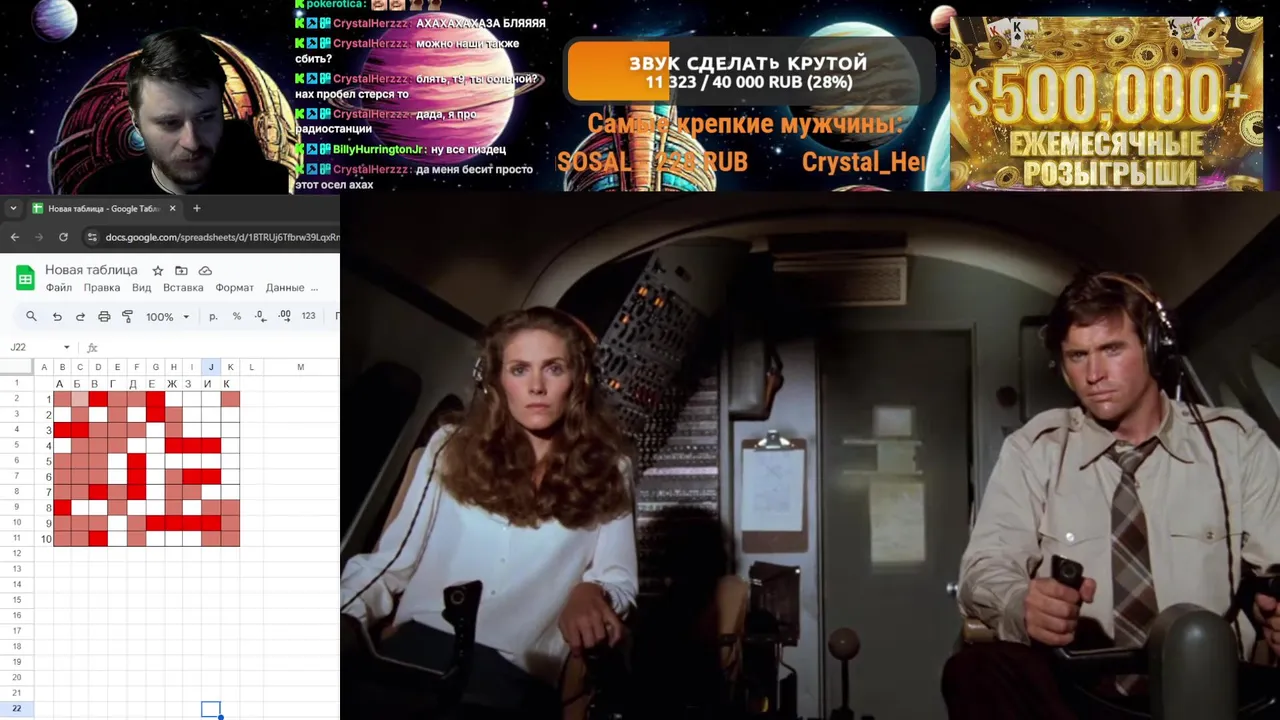
Task: Click cell with number 10 in column A
Action: click(43, 539)
